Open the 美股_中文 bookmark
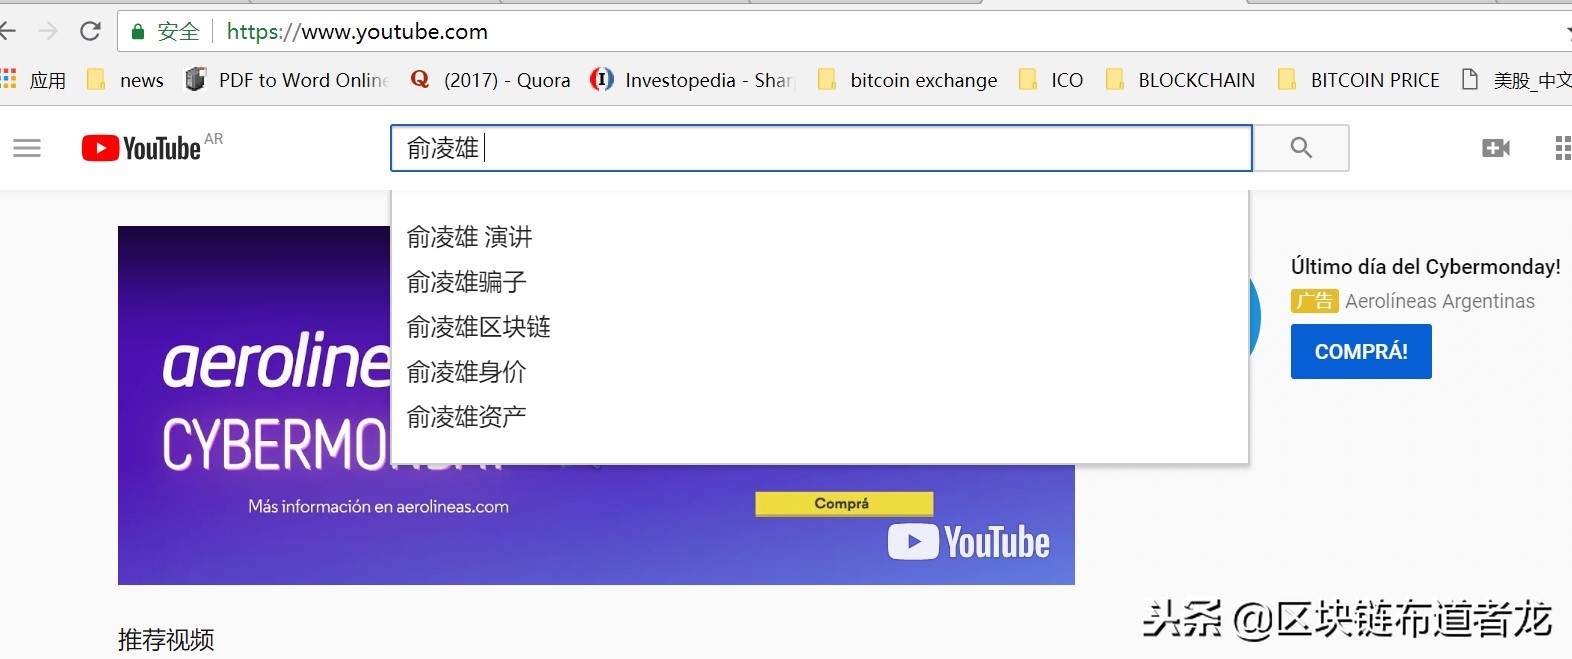Viewport: 1572px width, 659px height. pos(1516,80)
